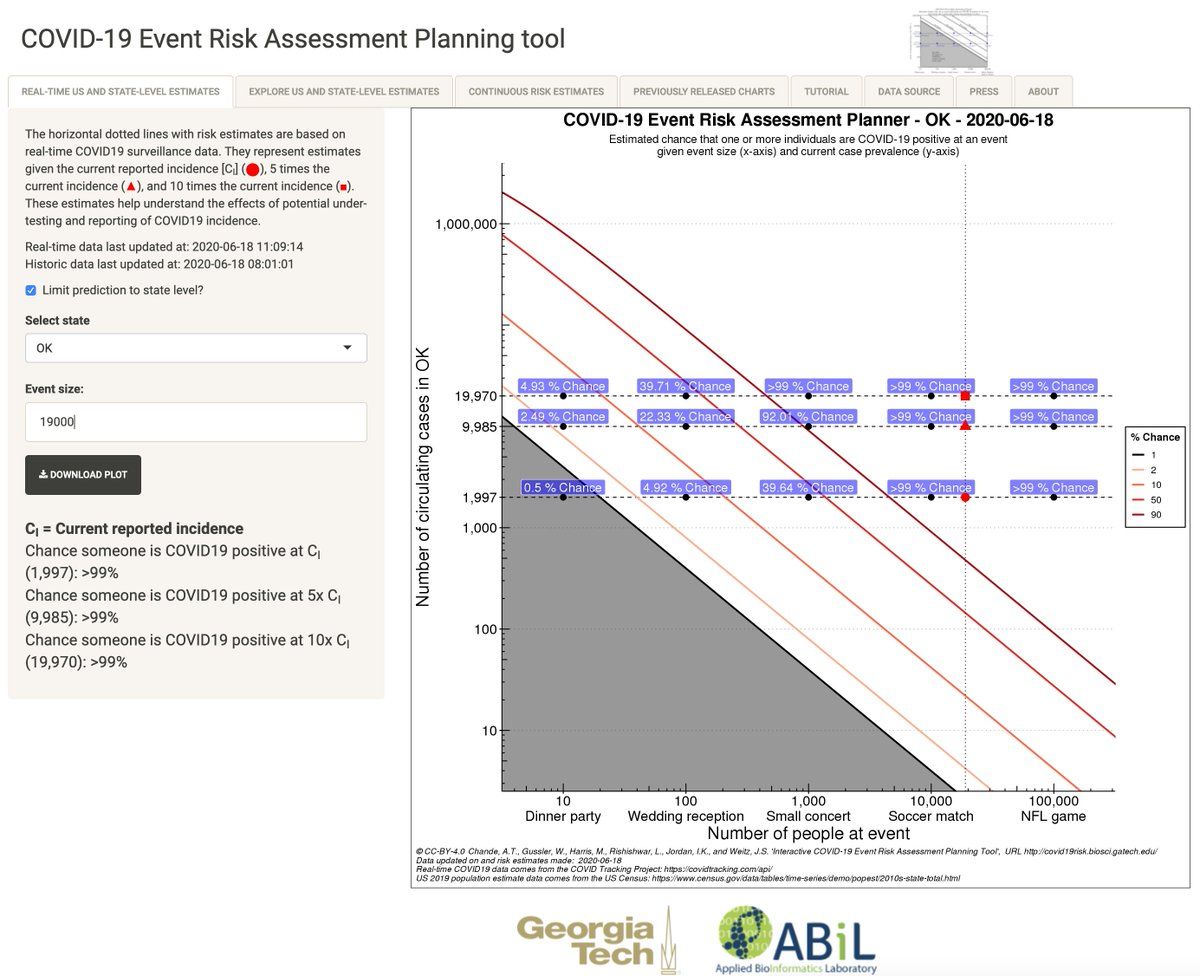Go to Previously Released Charts tab
The width and height of the screenshot is (1200, 976).
click(704, 91)
